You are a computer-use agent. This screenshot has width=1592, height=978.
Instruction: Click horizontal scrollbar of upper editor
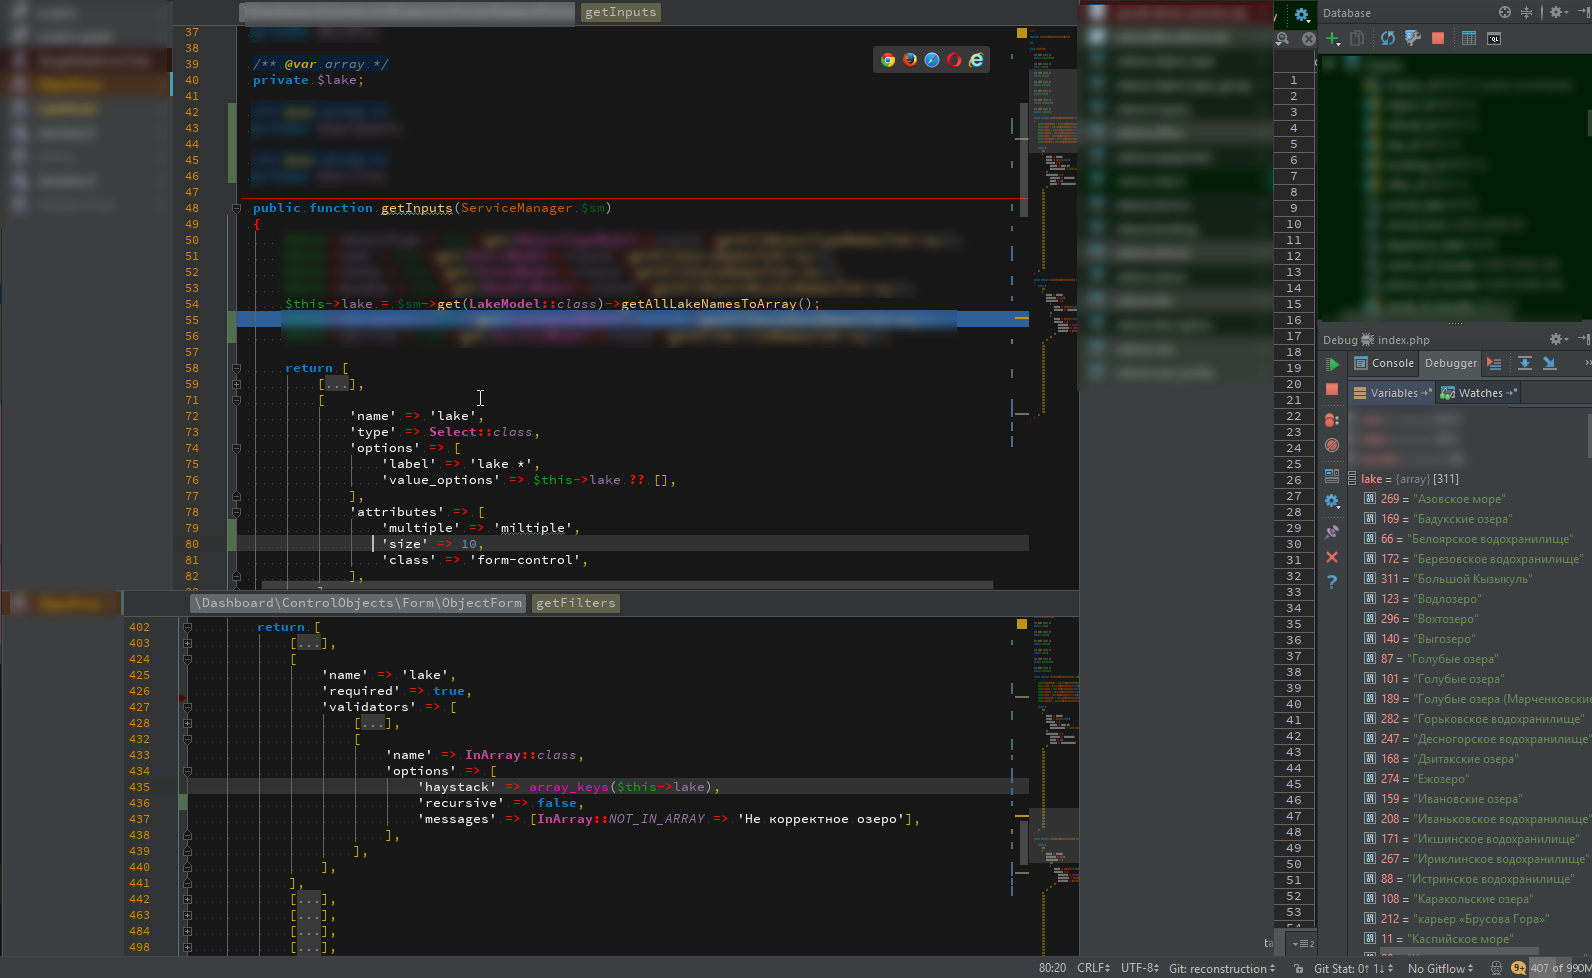627,585
